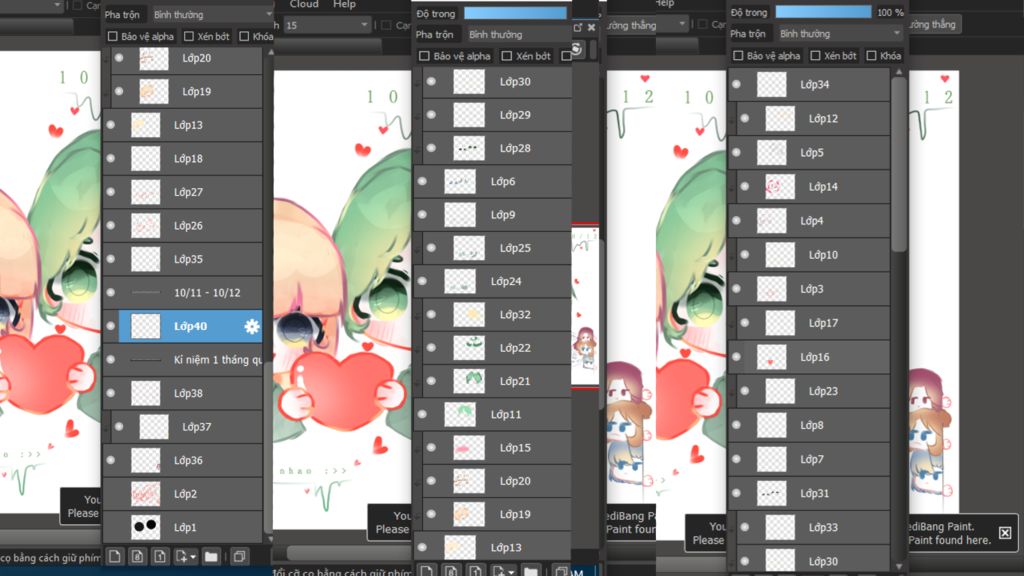Click the scroll down arrow of the right panel

(899, 566)
